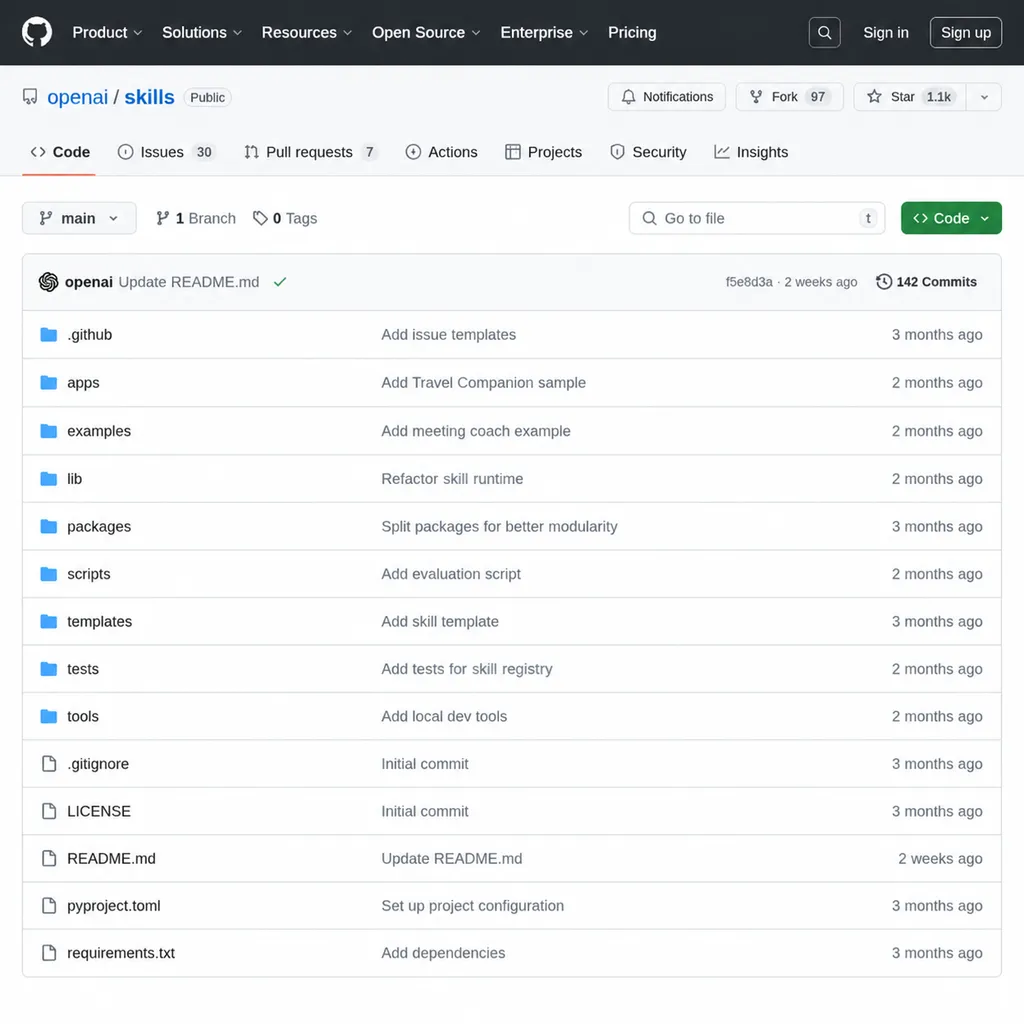
Task: Expand the Enterprise menu
Action: (x=544, y=33)
